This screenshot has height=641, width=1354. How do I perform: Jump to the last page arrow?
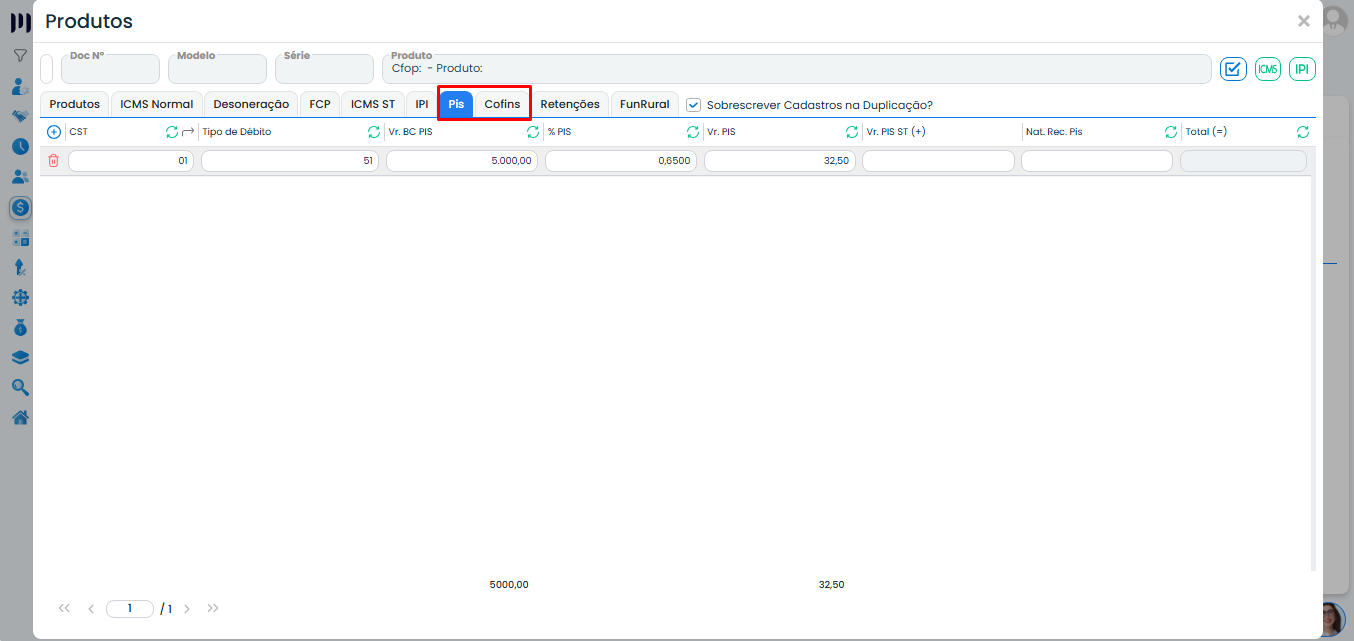pos(213,609)
